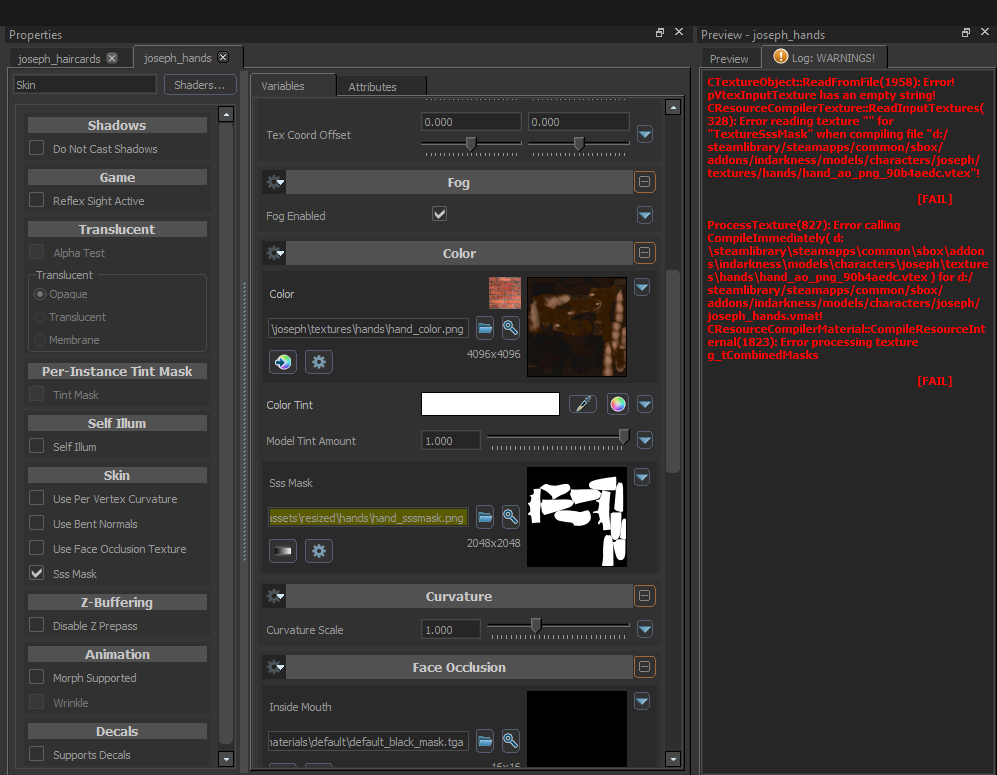Image resolution: width=997 pixels, height=775 pixels.
Task: Open the Shaders... button
Action: tap(200, 84)
